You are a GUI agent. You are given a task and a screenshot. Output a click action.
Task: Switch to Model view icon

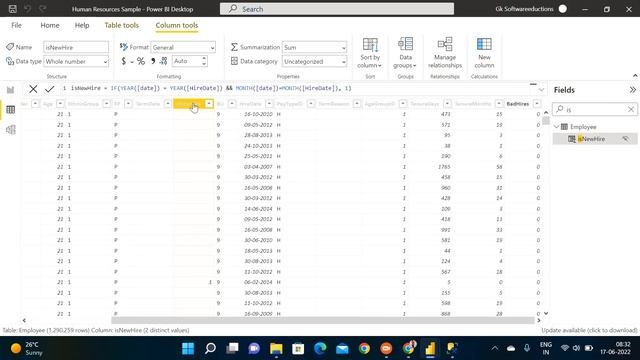click(11, 129)
